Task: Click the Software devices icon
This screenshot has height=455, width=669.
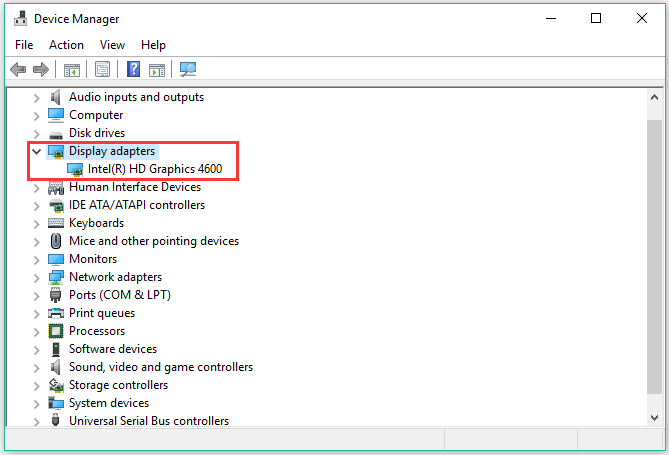Action: [56, 349]
